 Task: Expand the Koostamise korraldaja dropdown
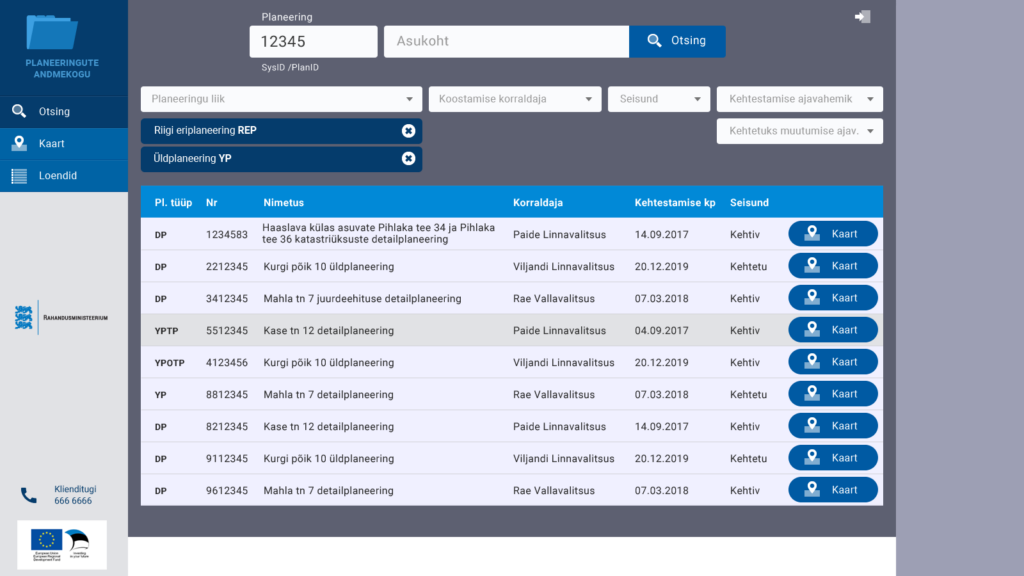515,99
